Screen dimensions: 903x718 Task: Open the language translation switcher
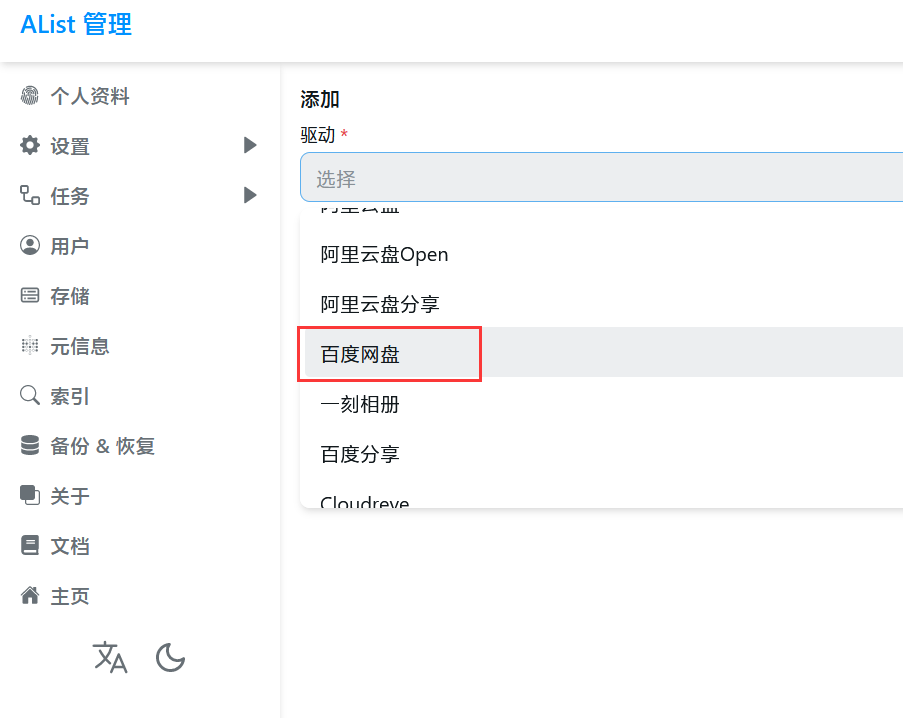110,658
